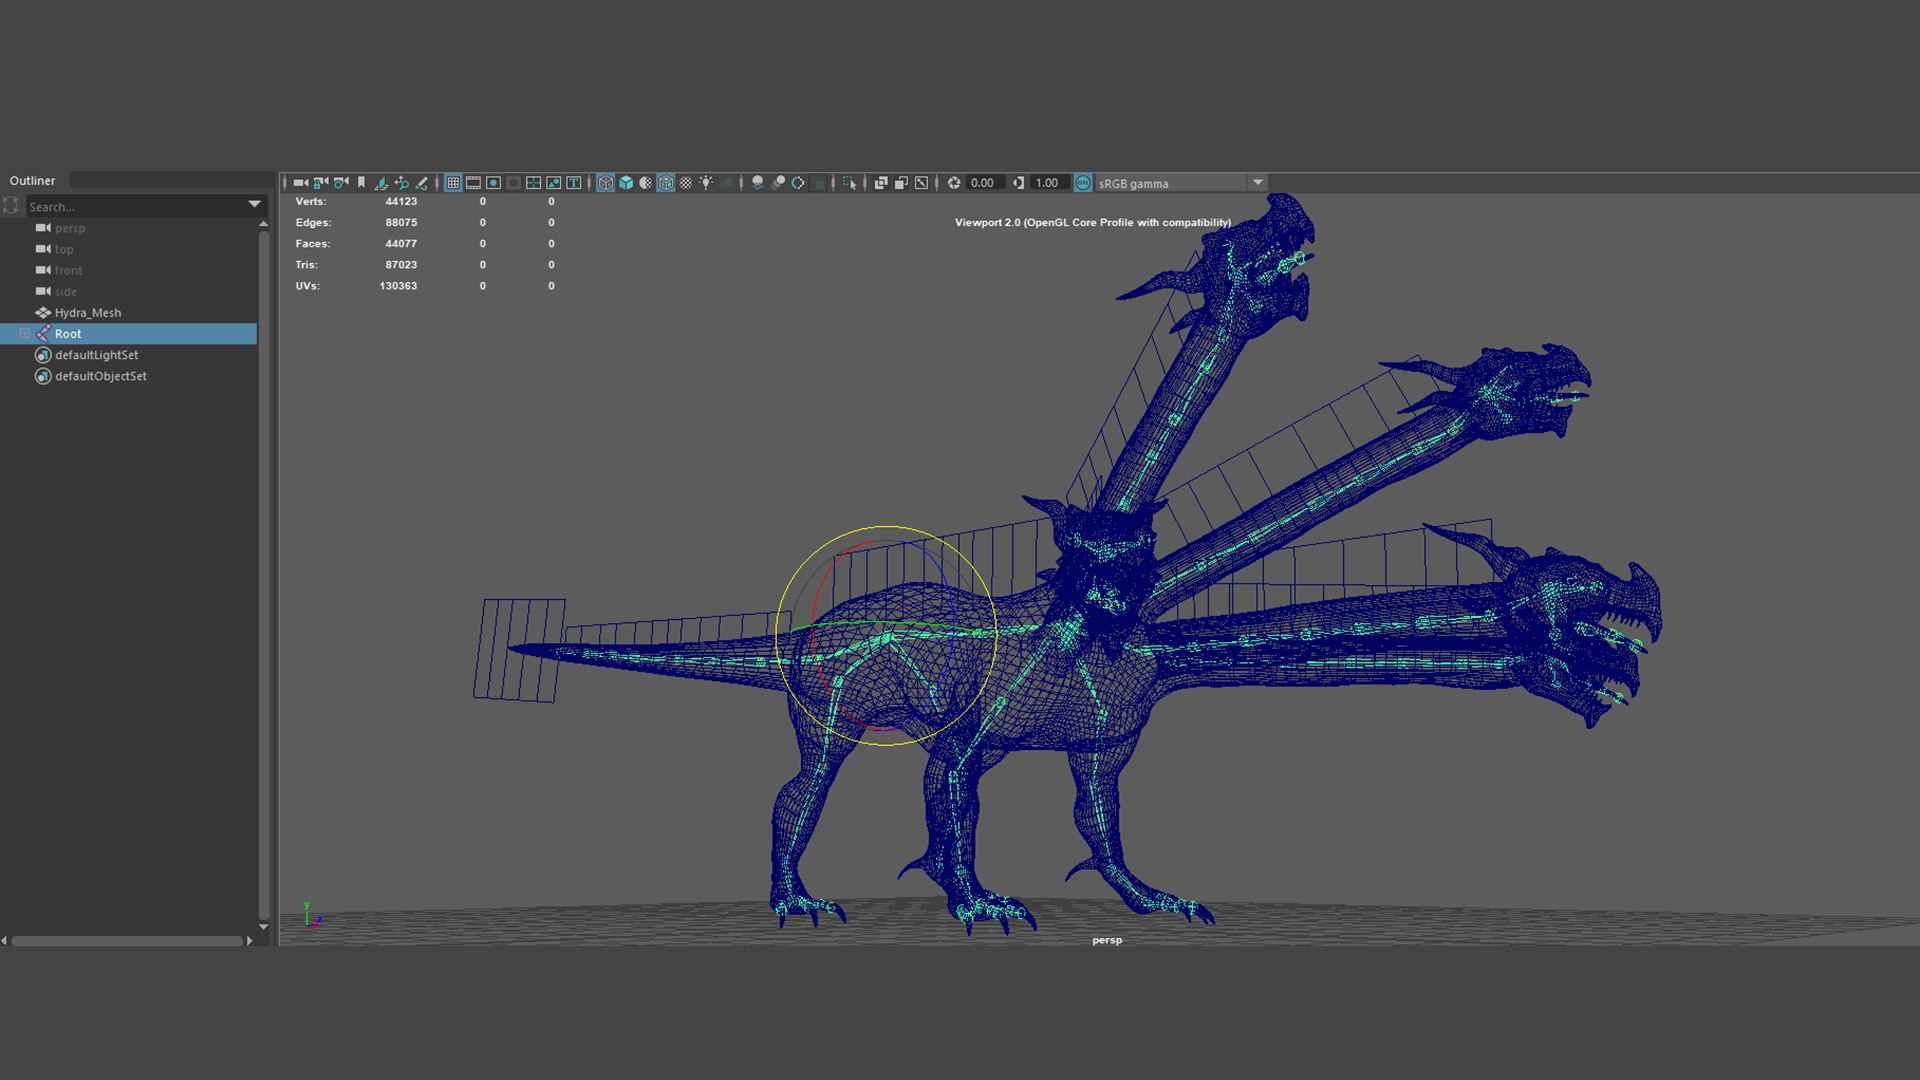Open Camera Attributes gear-camera icon

coord(341,183)
